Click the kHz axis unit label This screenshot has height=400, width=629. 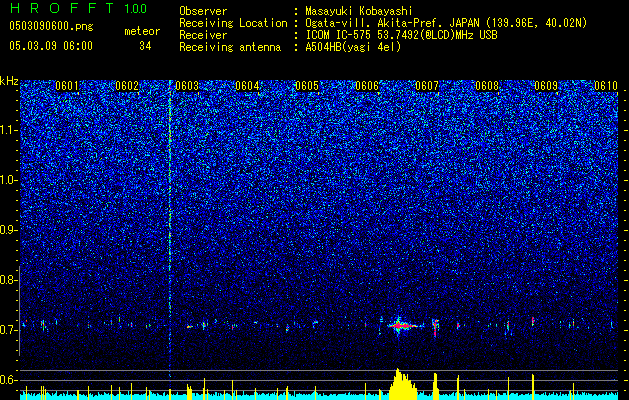pyautogui.click(x=9, y=81)
